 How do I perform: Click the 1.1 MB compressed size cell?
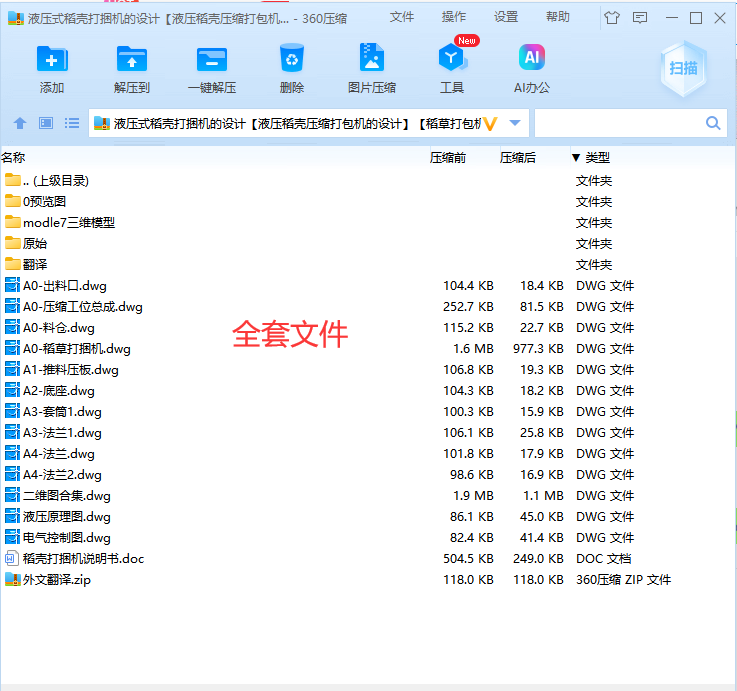[543, 495]
